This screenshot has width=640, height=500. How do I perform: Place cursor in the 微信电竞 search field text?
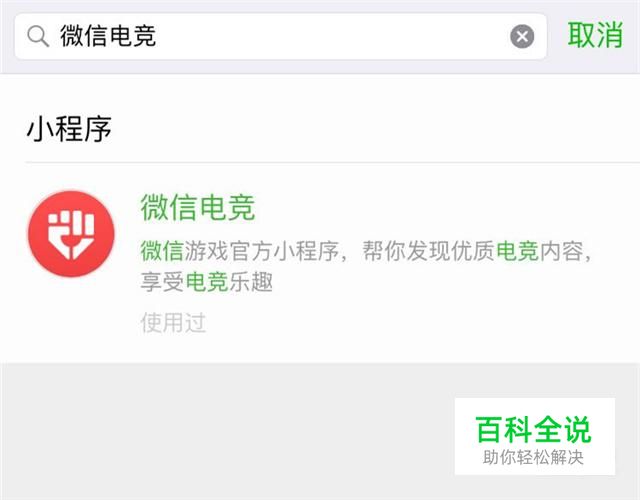tap(108, 36)
